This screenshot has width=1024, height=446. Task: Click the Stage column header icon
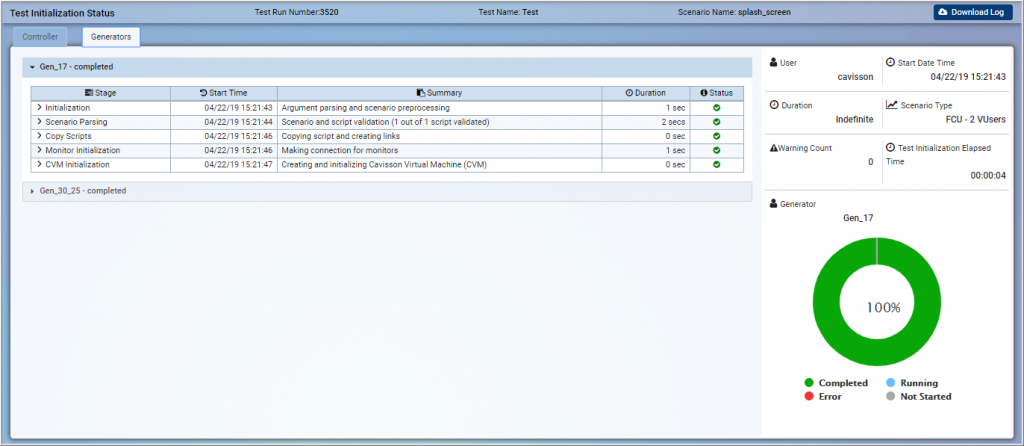click(x=89, y=93)
